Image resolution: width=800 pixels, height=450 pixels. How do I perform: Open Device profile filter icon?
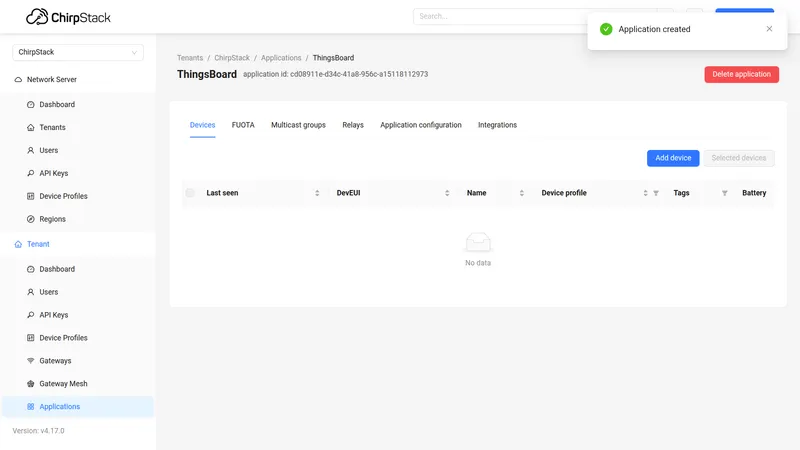pyautogui.click(x=656, y=193)
